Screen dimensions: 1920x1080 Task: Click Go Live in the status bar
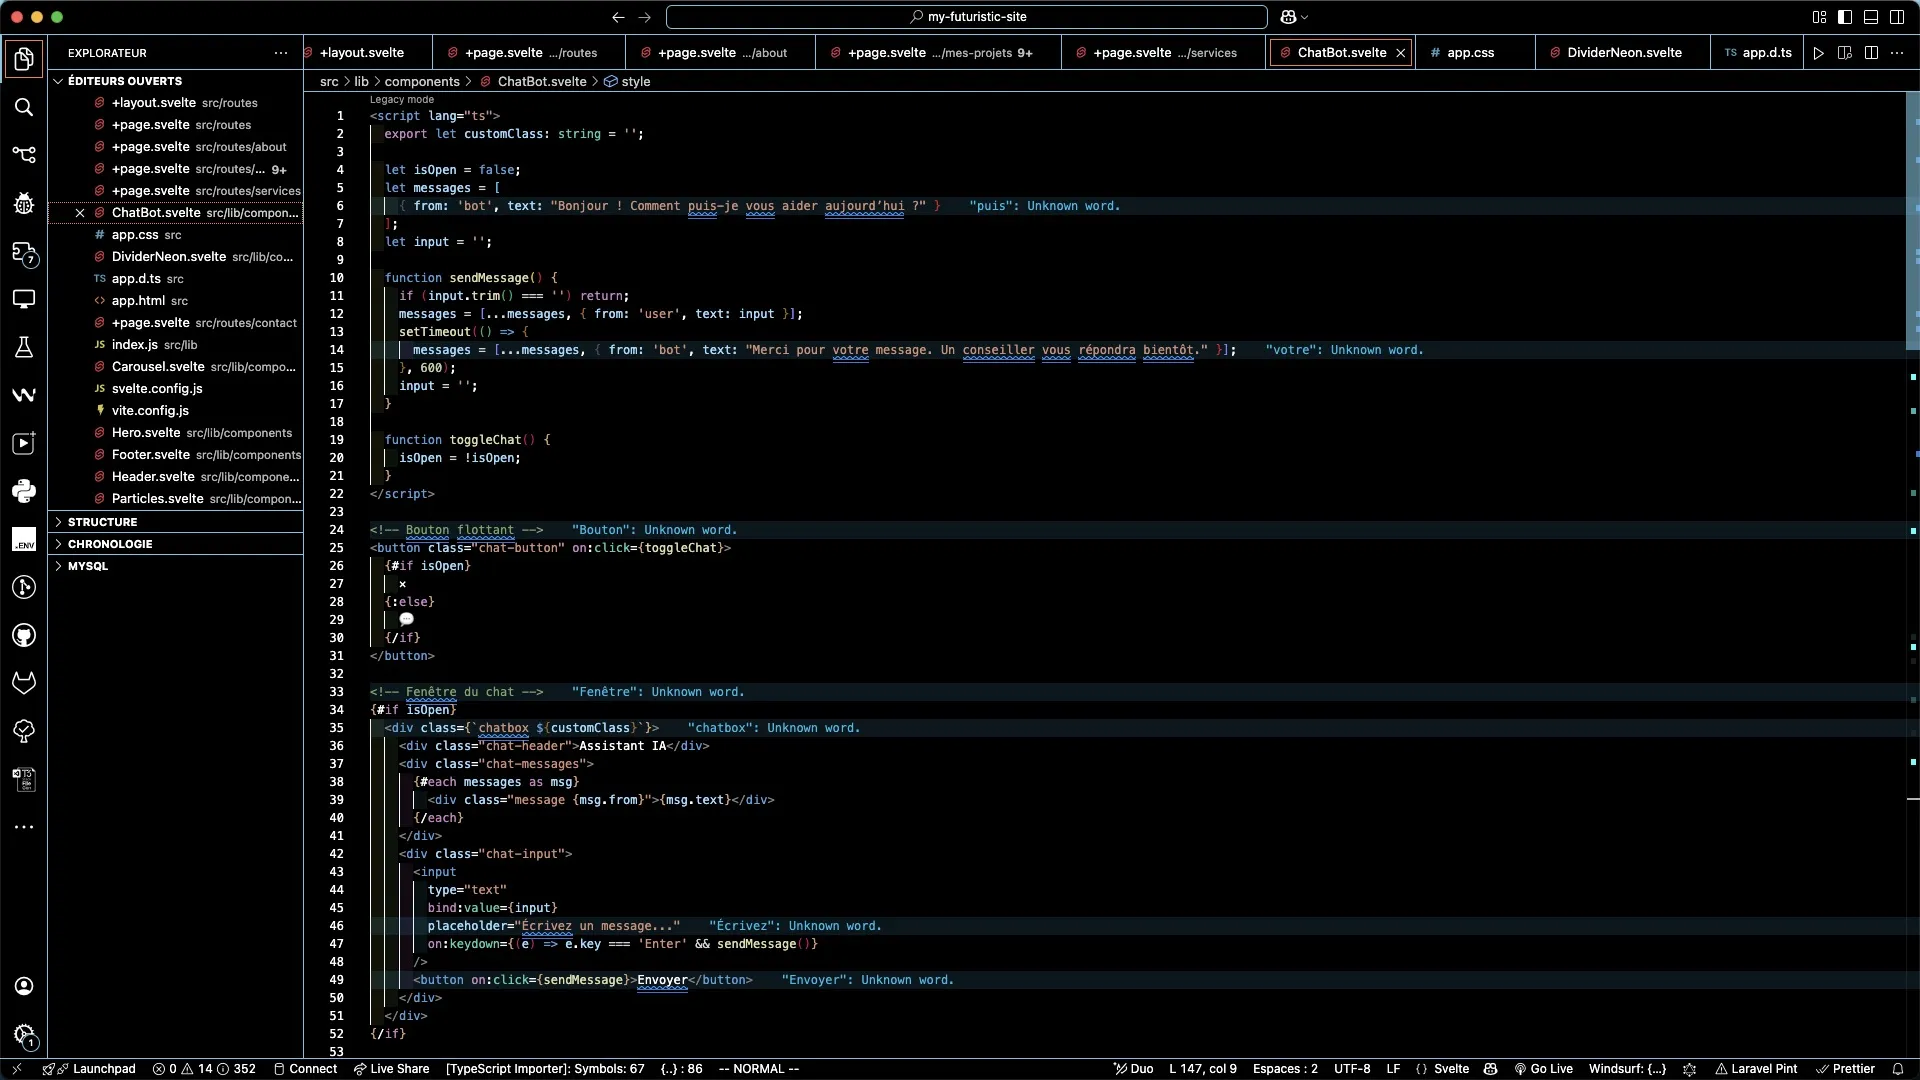coord(1544,1069)
